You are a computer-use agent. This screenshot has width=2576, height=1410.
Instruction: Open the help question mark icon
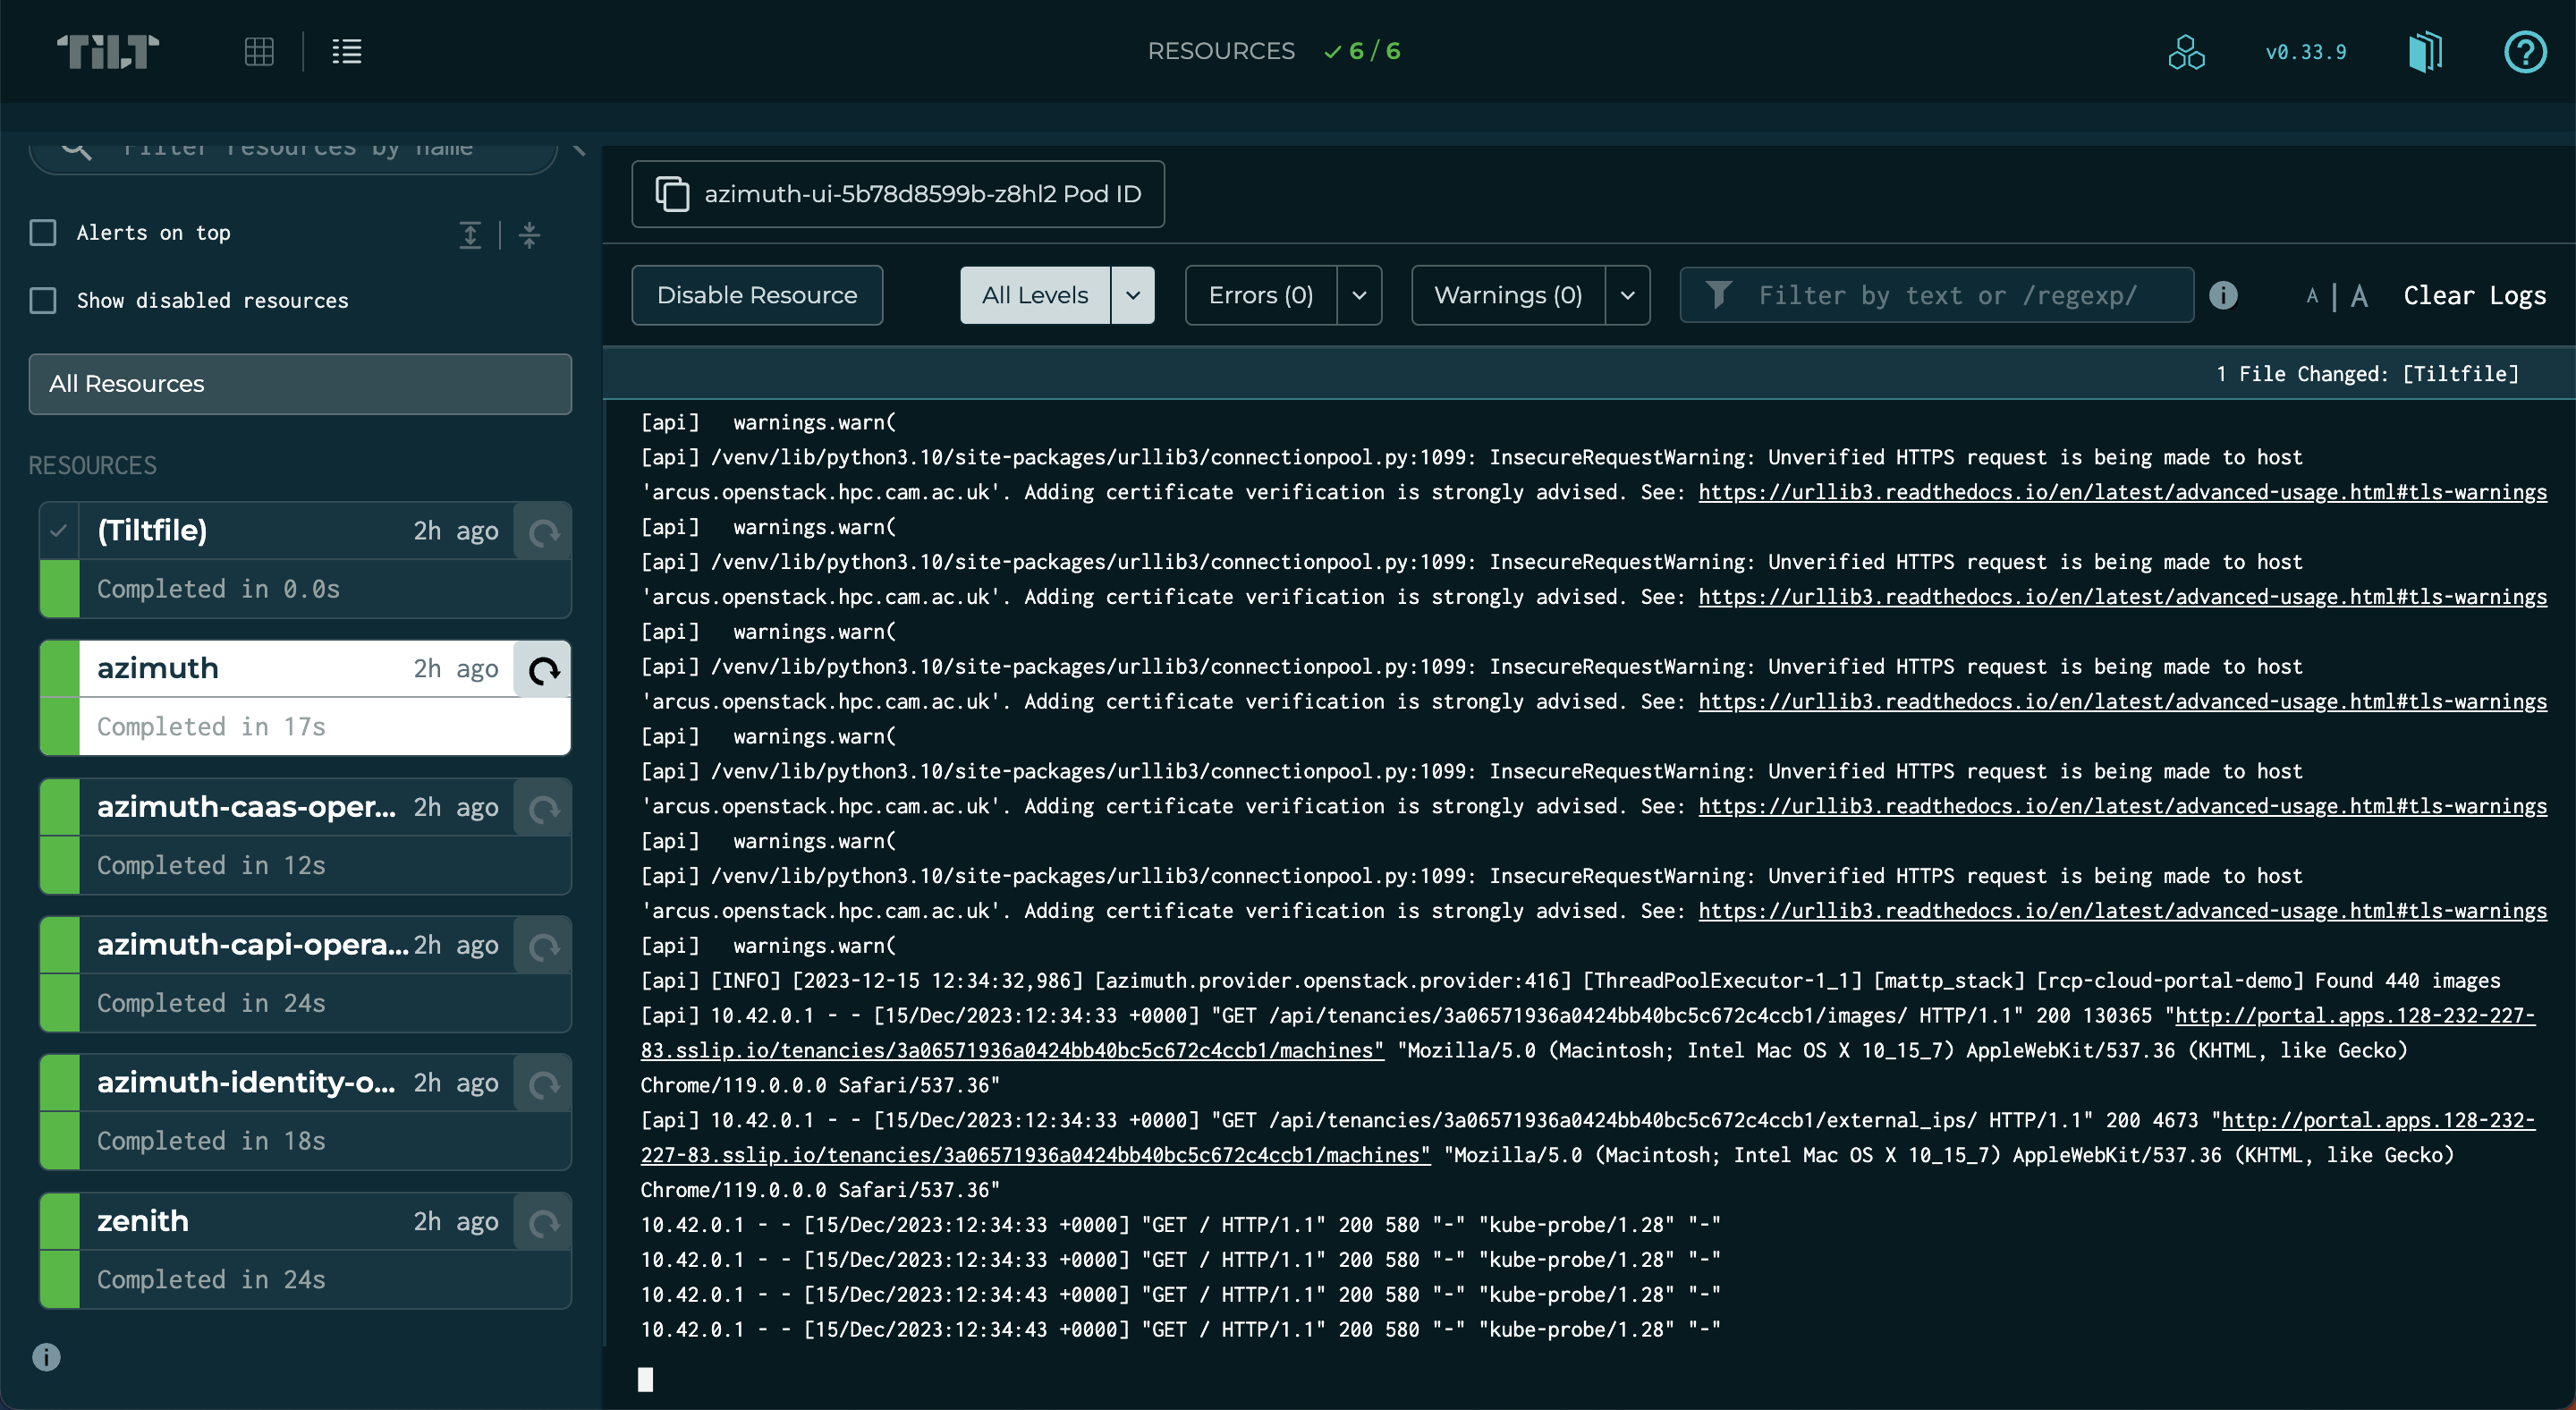coord(2524,51)
